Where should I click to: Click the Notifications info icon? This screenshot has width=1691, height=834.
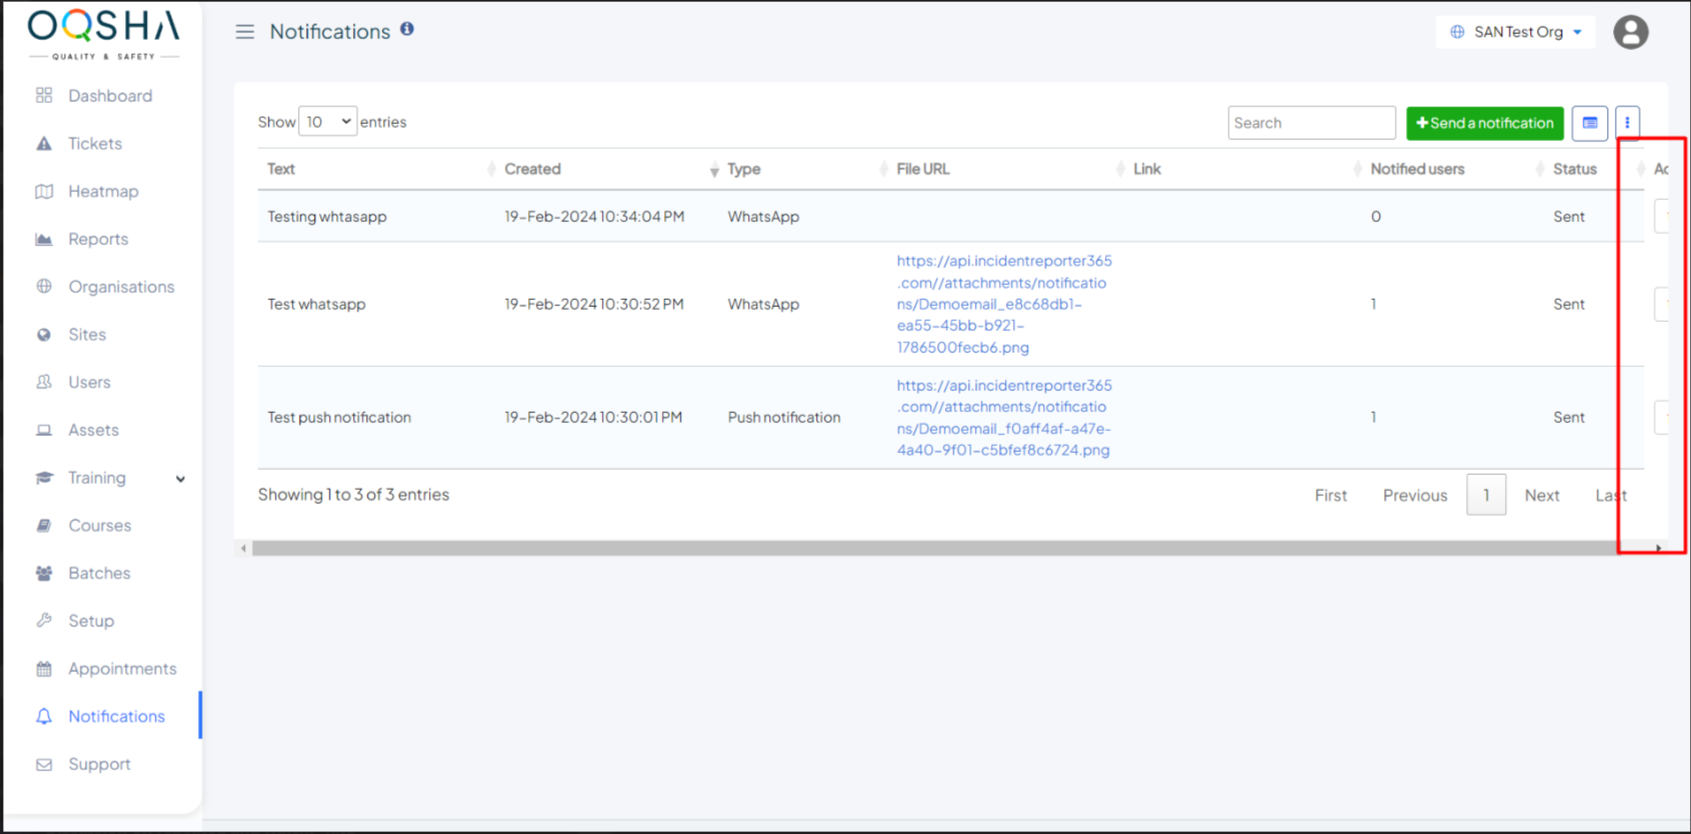pos(407,29)
